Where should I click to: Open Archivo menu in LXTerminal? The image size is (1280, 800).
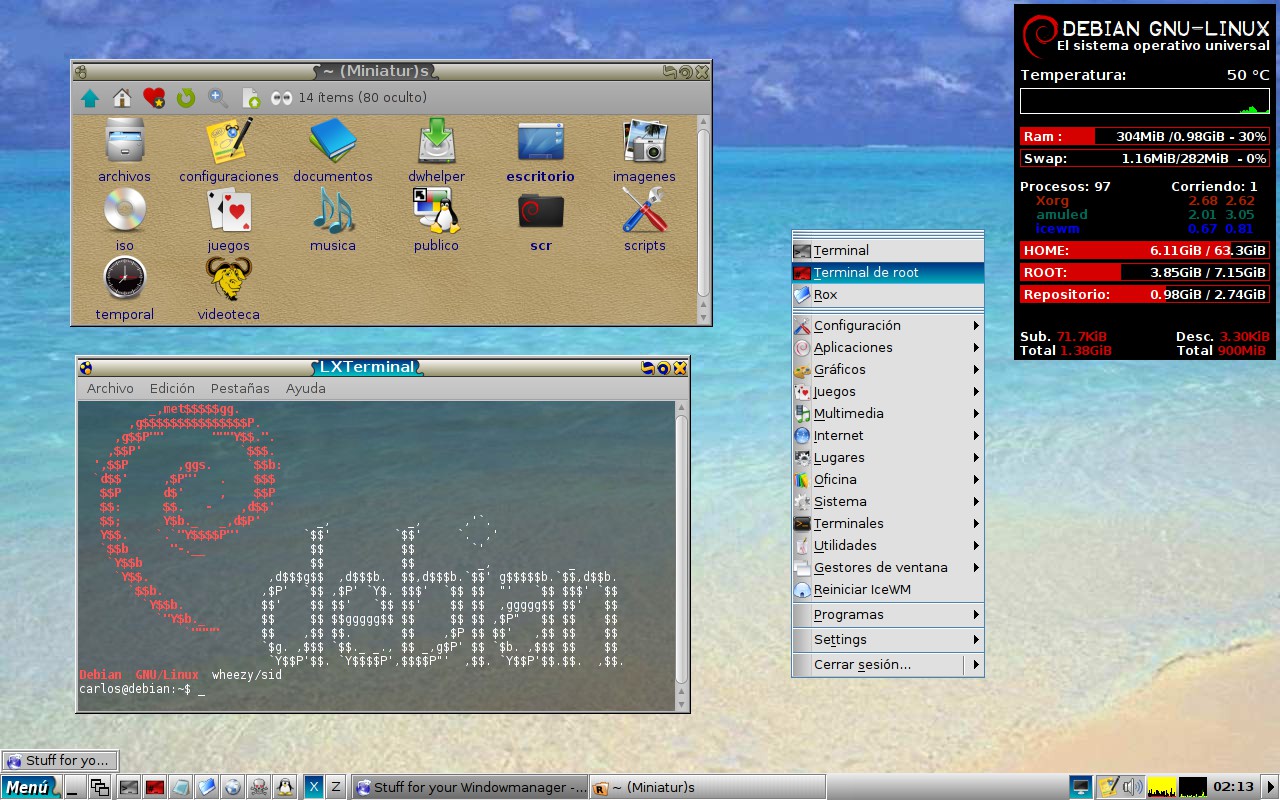point(110,388)
